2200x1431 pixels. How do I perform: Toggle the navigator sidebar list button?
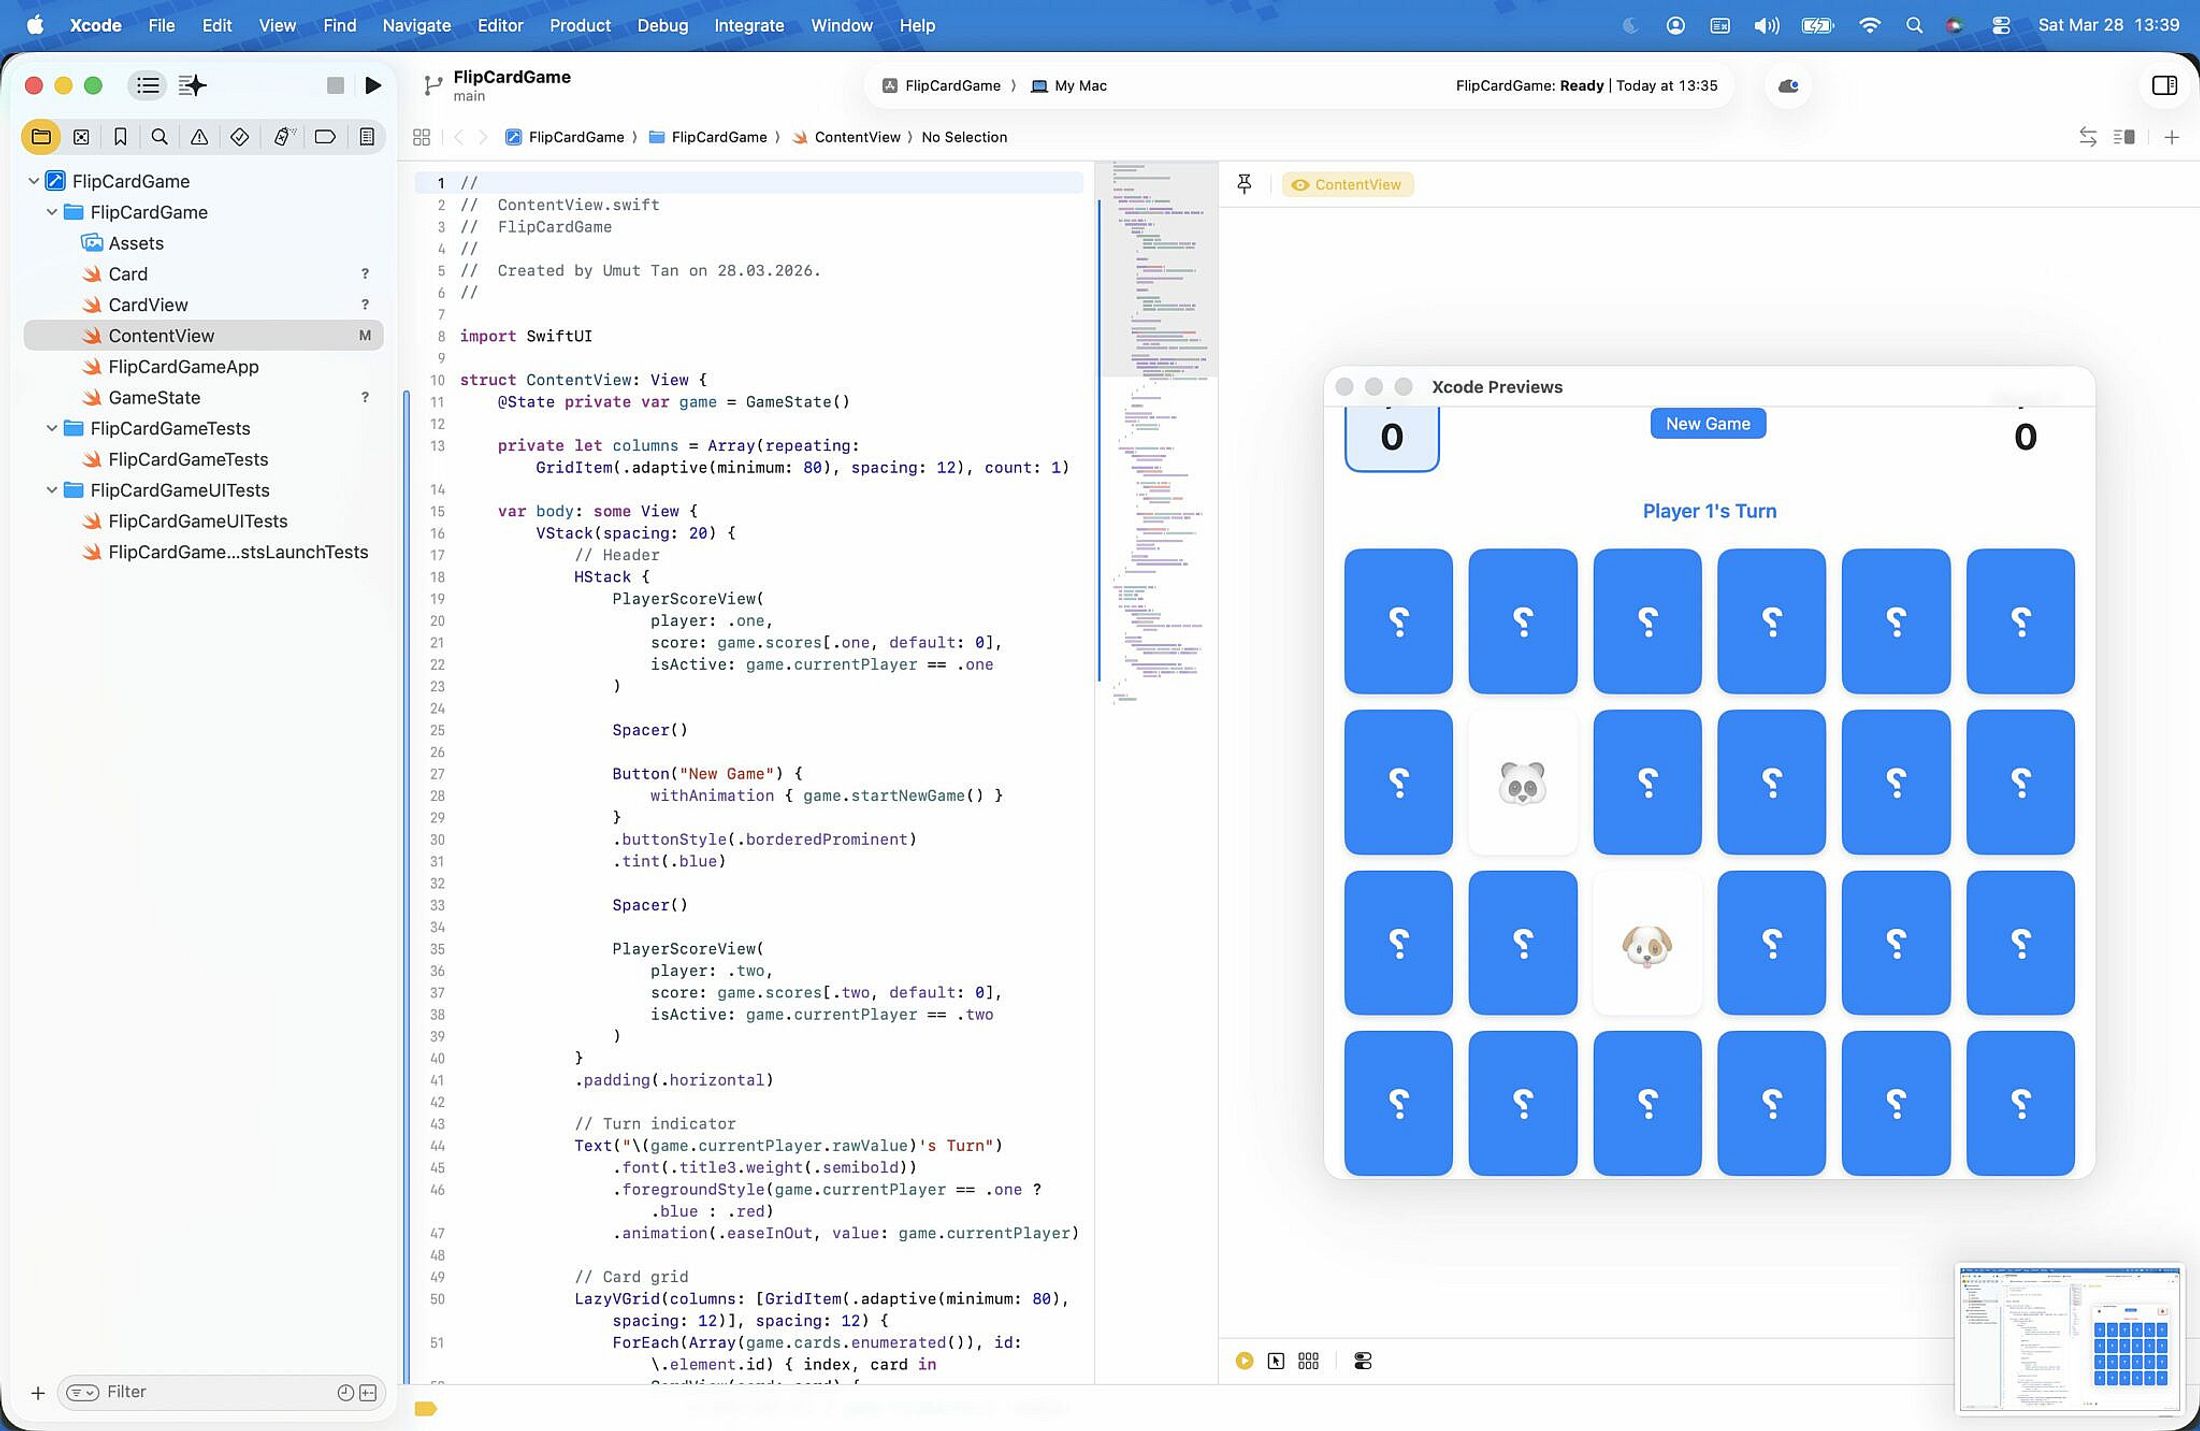click(x=148, y=86)
